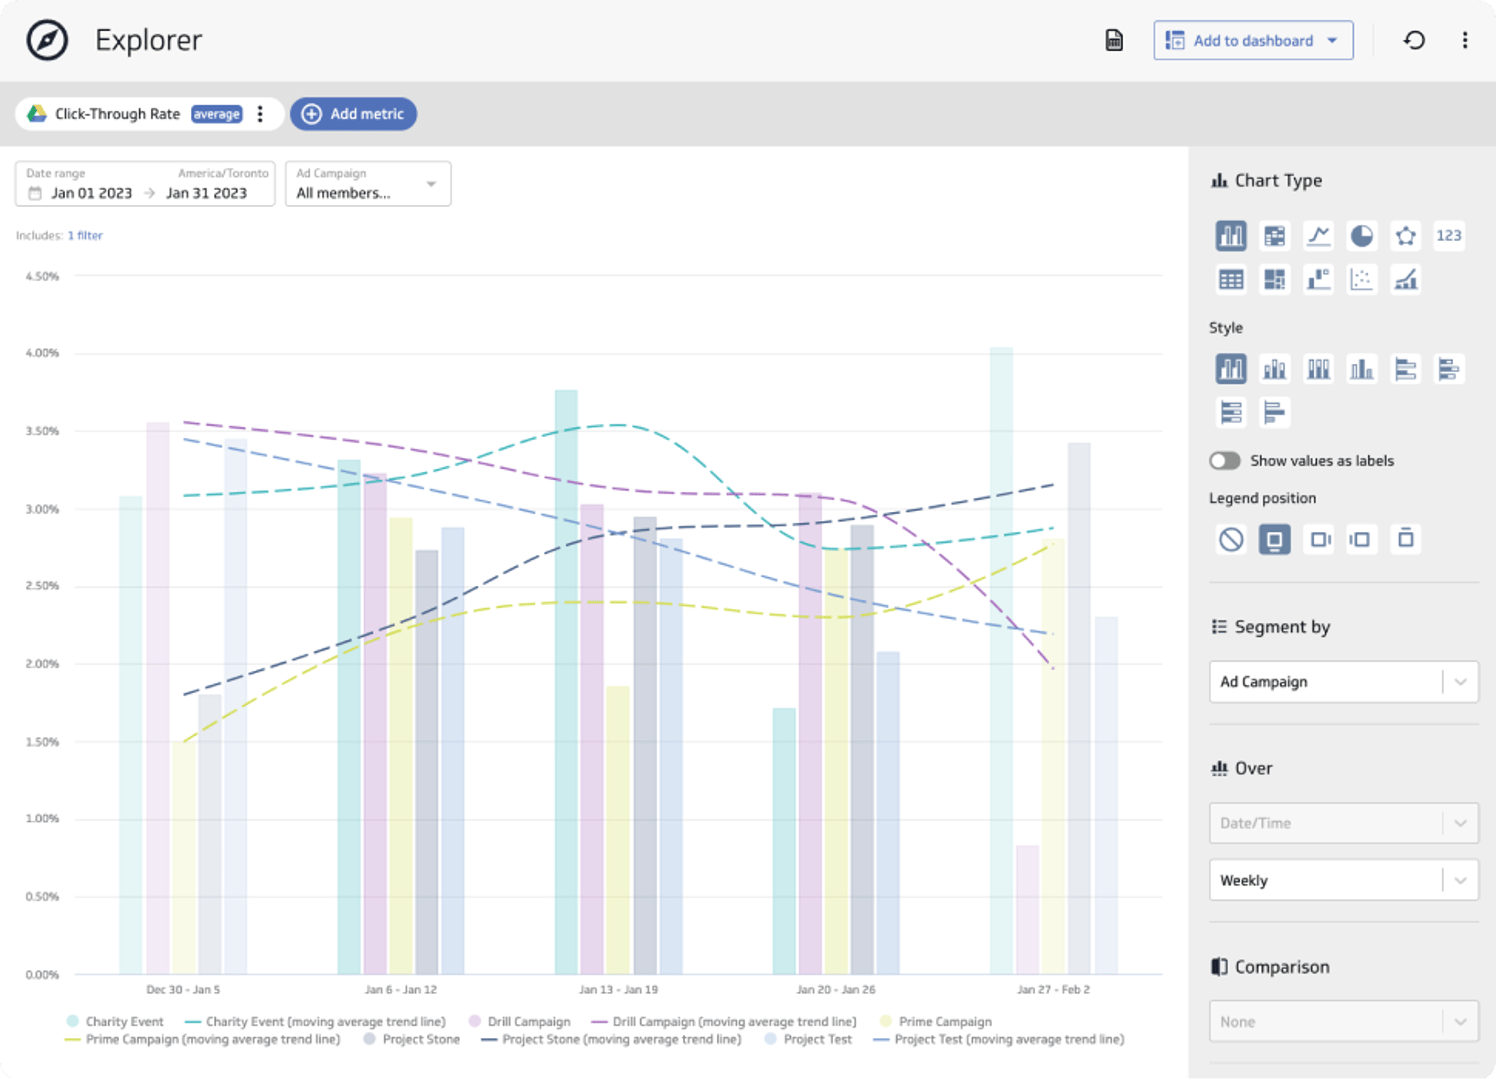The image size is (1496, 1080).
Task: Click the Jan 20 - Jan 26 axis label
Action: pos(836,990)
